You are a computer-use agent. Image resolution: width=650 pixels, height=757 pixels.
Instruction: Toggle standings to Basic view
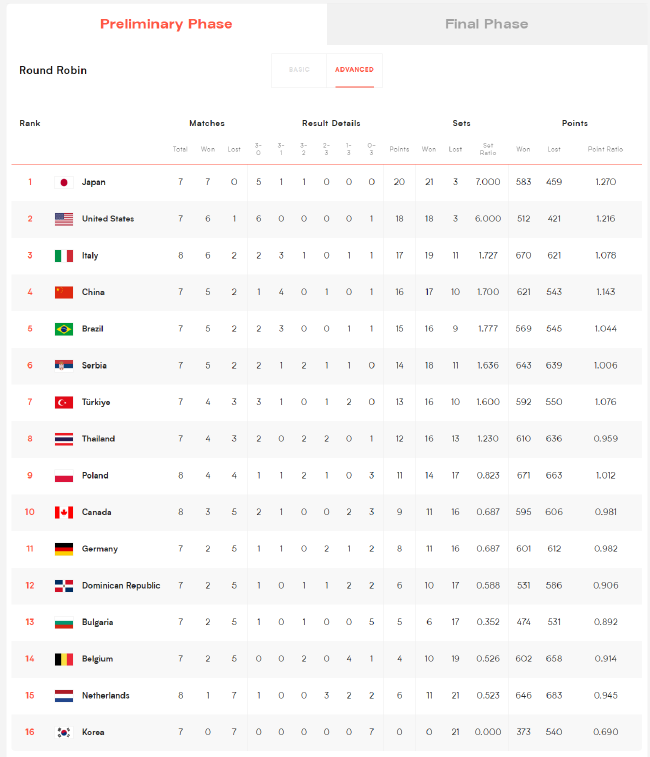pyautogui.click(x=299, y=70)
